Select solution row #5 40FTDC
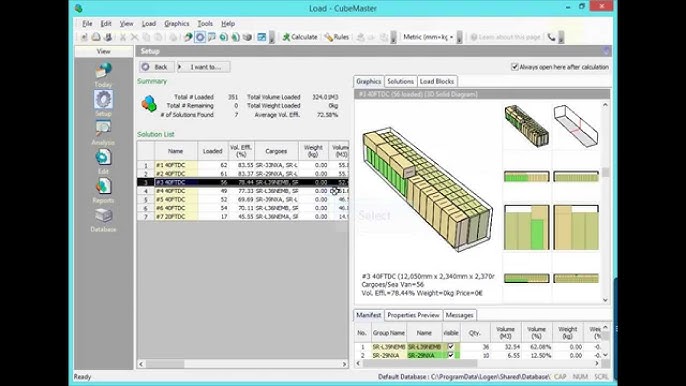This screenshot has width=686, height=386. [243, 199]
